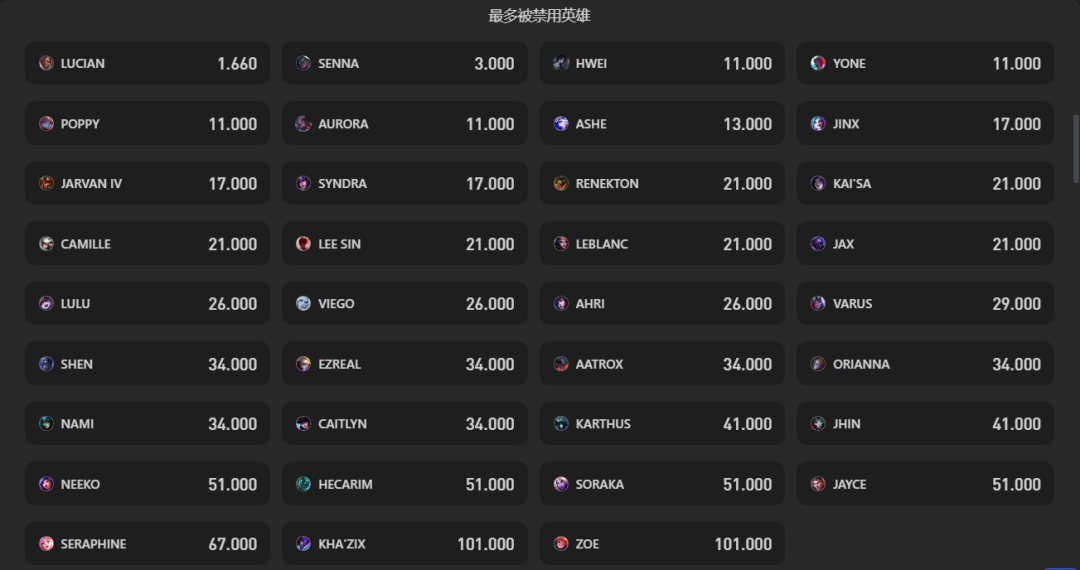Click the Senna champion portrait icon
Image resolution: width=1080 pixels, height=570 pixels.
(303, 63)
